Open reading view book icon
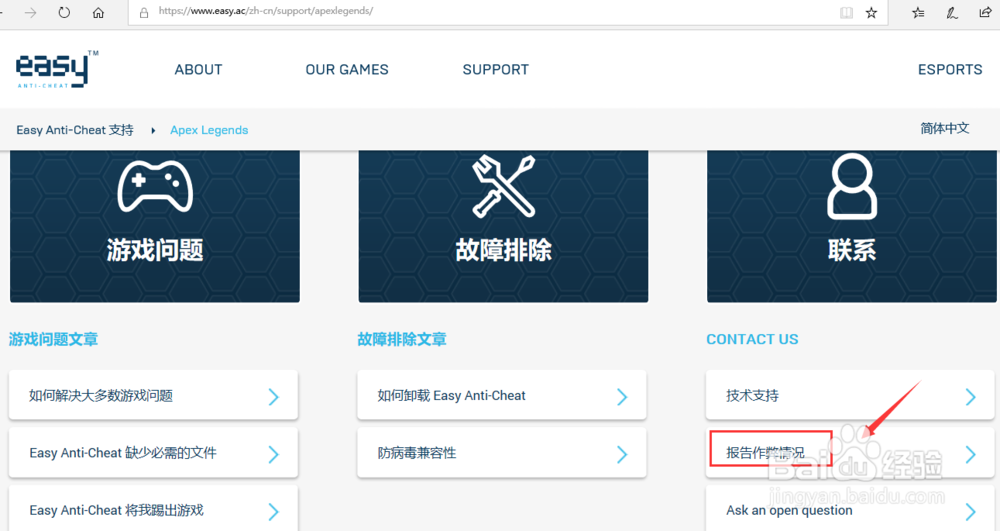 846,12
